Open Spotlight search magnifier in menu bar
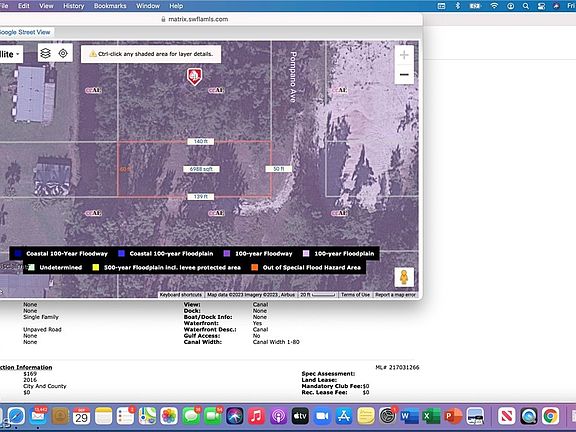Image resolution: width=576 pixels, height=432 pixels. click(x=526, y=6)
